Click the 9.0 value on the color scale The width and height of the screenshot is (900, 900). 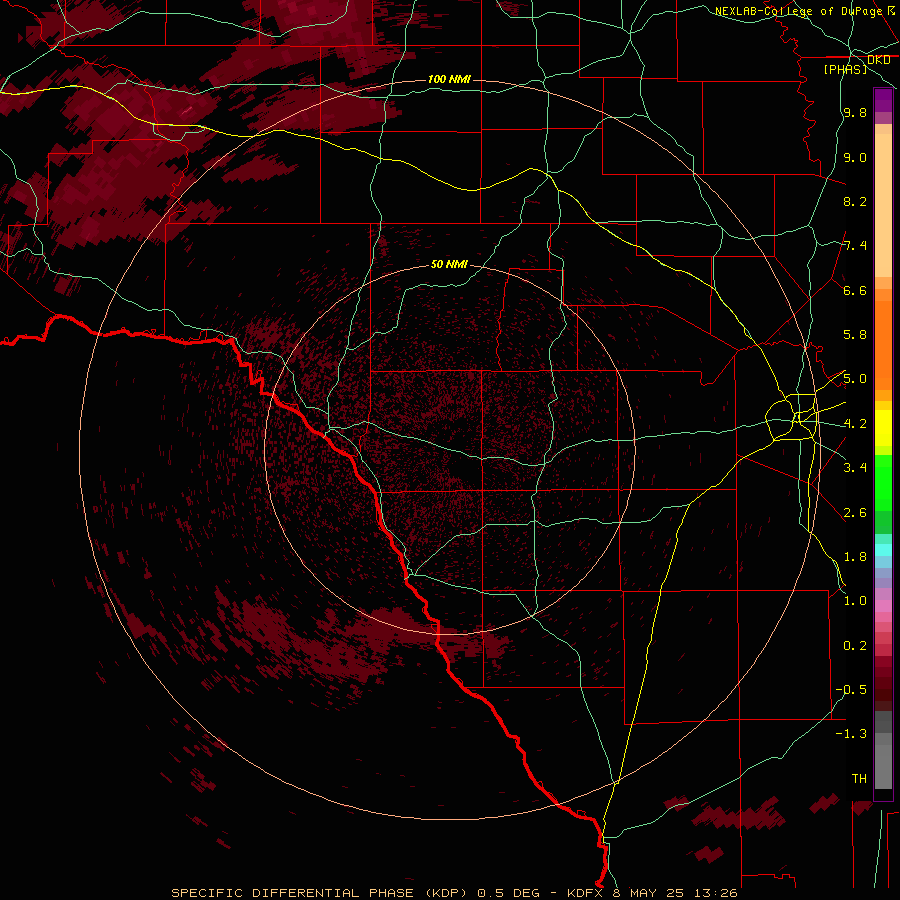coord(855,157)
